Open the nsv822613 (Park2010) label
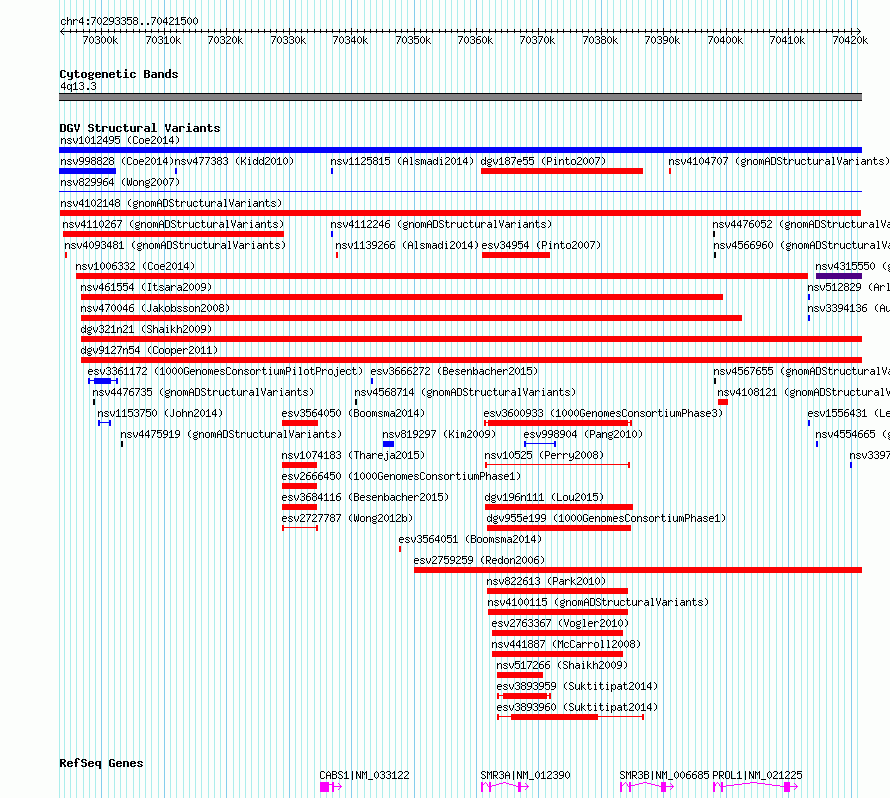The height and width of the screenshot is (798, 890). pyautogui.click(x=546, y=581)
